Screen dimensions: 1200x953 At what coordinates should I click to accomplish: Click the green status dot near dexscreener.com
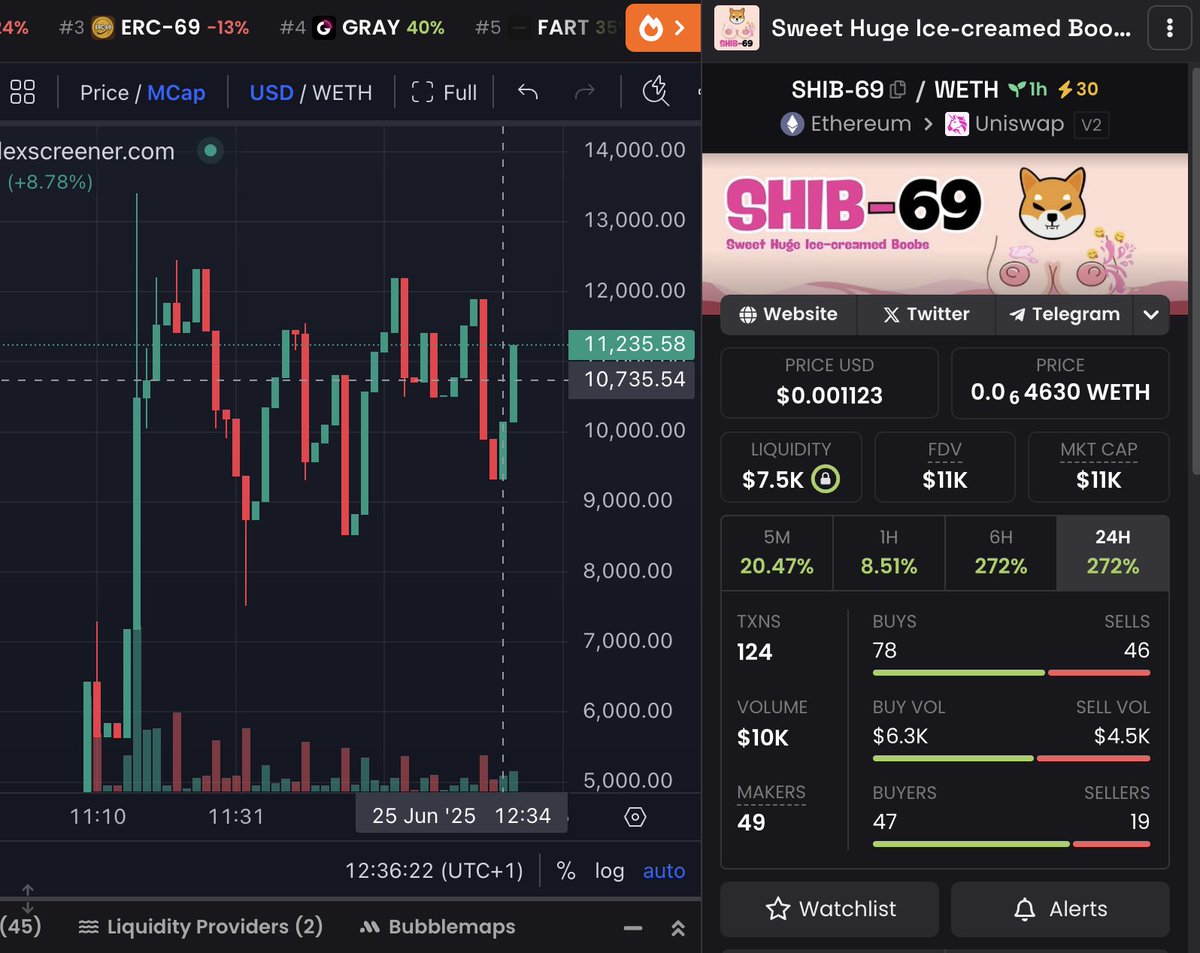click(210, 152)
